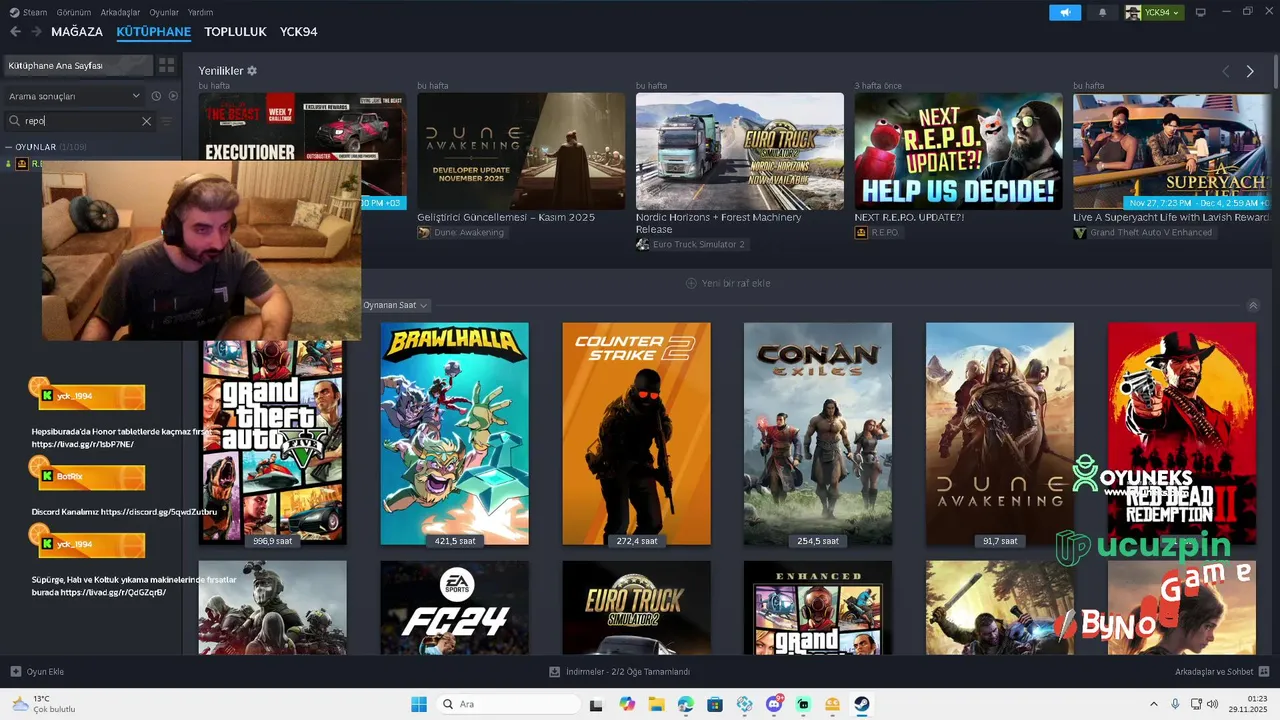Select Dune Awakening cover, 91,7 saat
The height and width of the screenshot is (720, 1280).
(1000, 433)
